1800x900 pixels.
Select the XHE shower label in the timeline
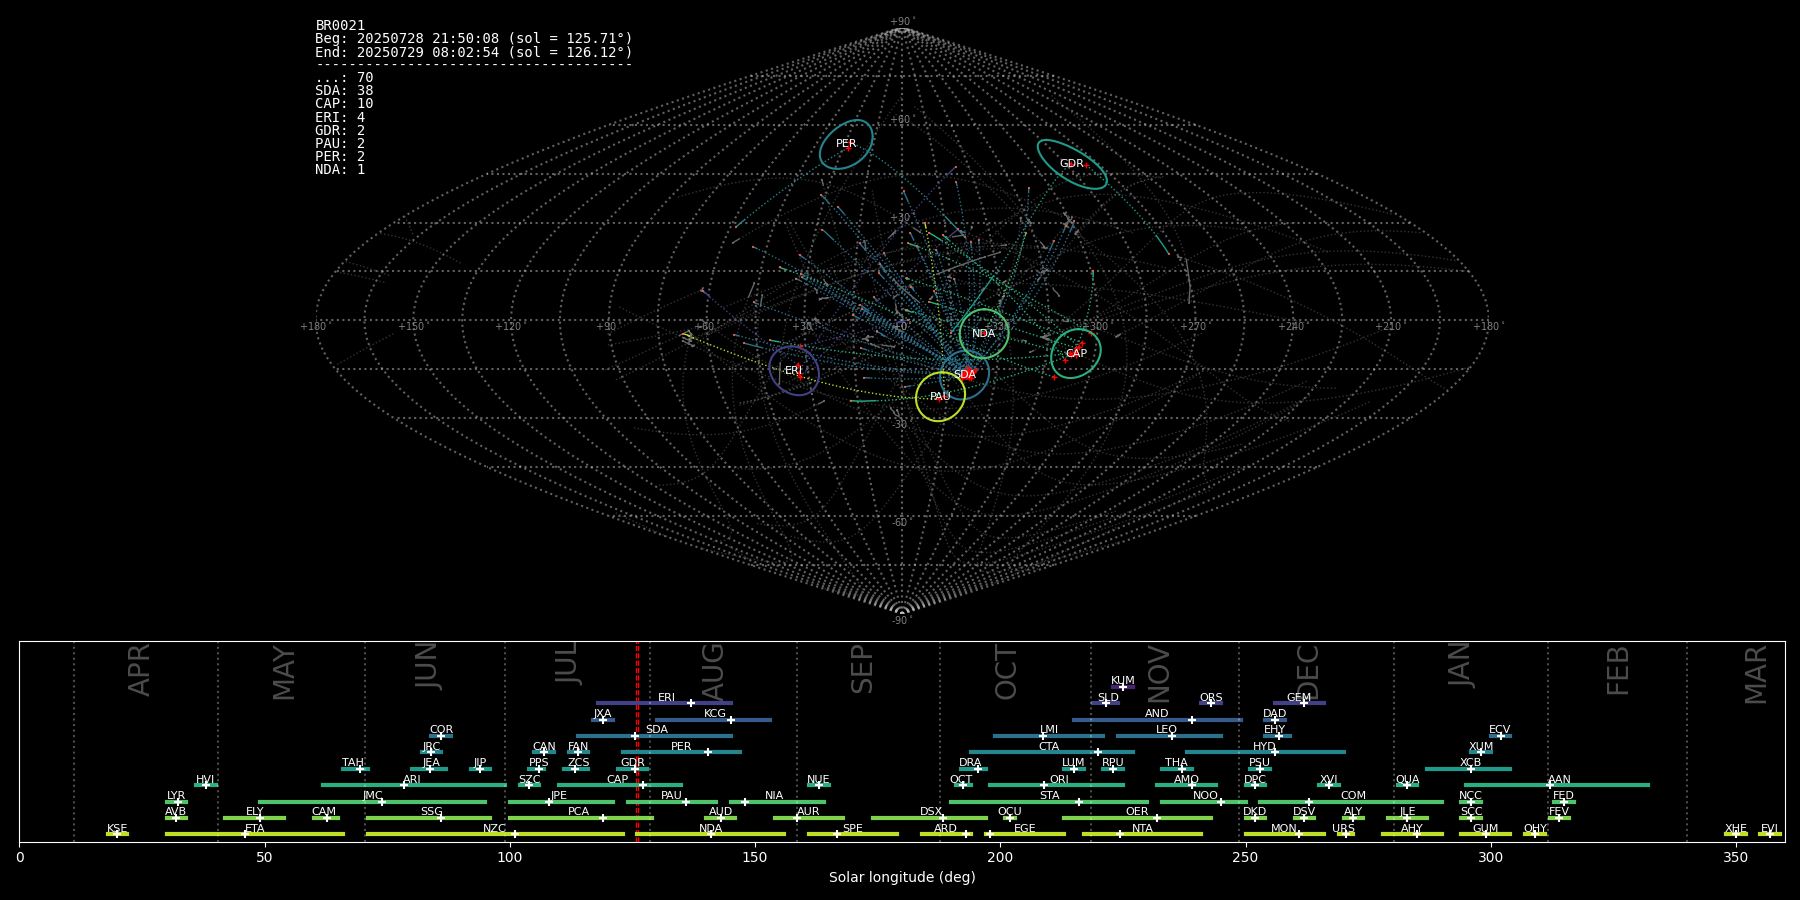(x=1735, y=829)
